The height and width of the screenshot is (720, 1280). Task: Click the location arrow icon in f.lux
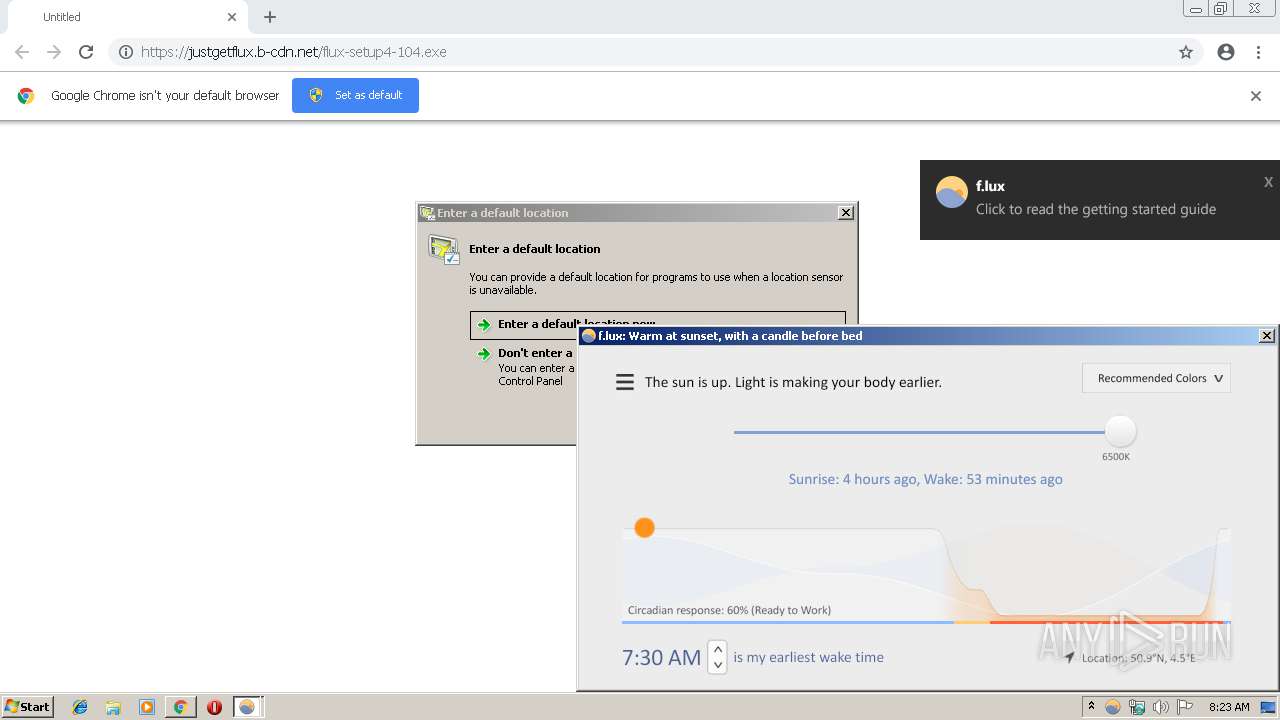coord(1069,657)
